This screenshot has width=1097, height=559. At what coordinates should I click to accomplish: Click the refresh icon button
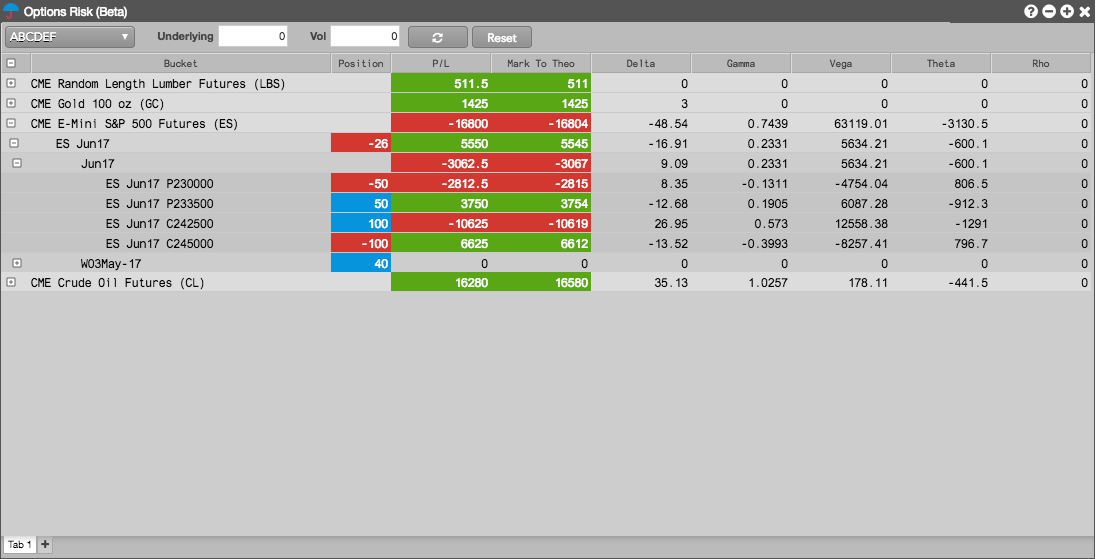pyautogui.click(x=437, y=37)
